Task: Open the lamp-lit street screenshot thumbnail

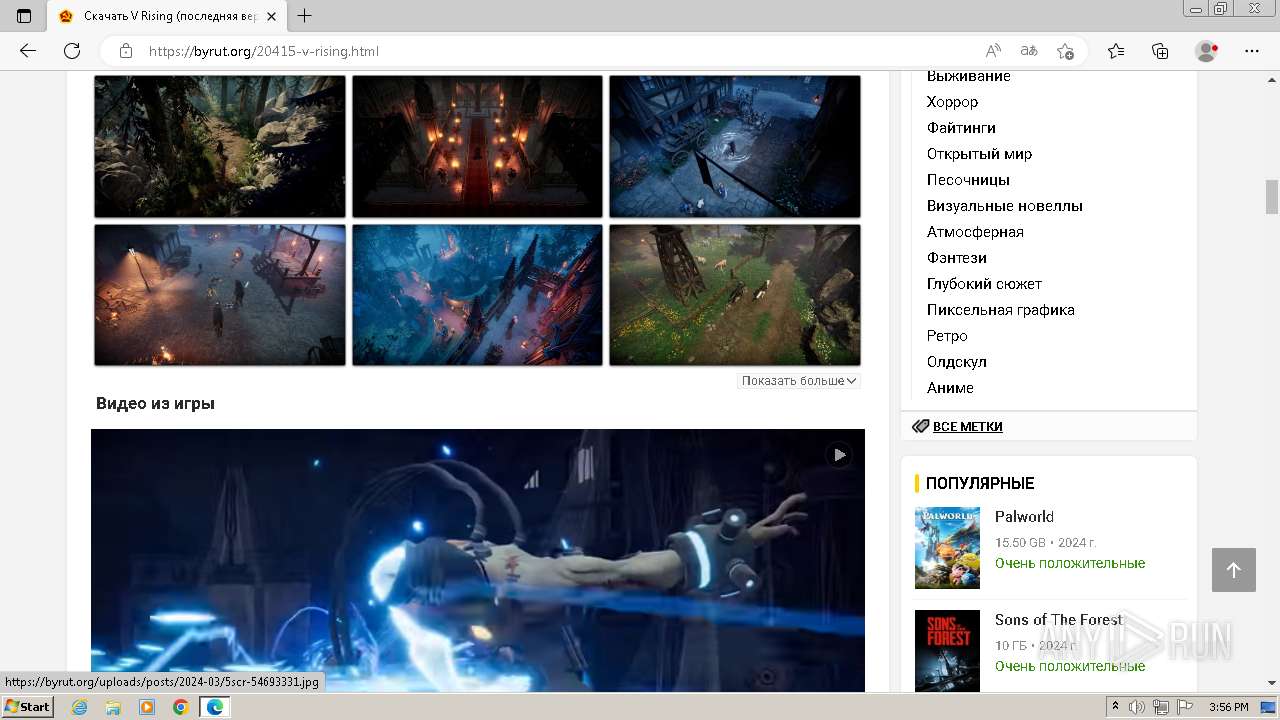Action: [x=220, y=295]
